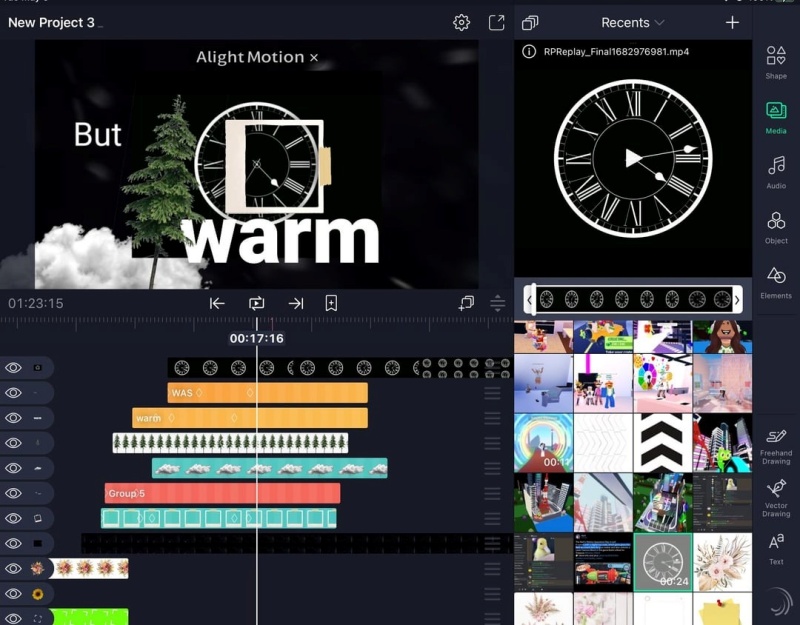
Task: Add new media with the plus icon
Action: tap(732, 22)
